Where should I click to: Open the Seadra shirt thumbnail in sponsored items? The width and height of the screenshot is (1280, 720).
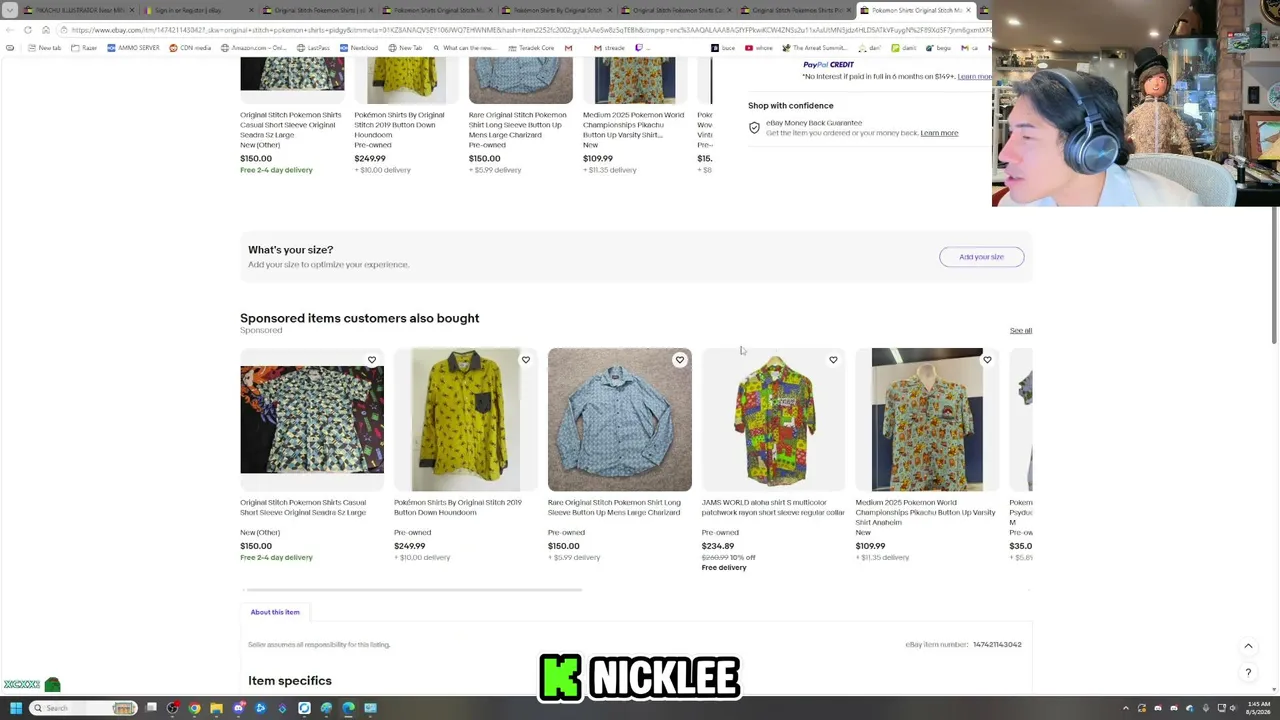(x=312, y=420)
